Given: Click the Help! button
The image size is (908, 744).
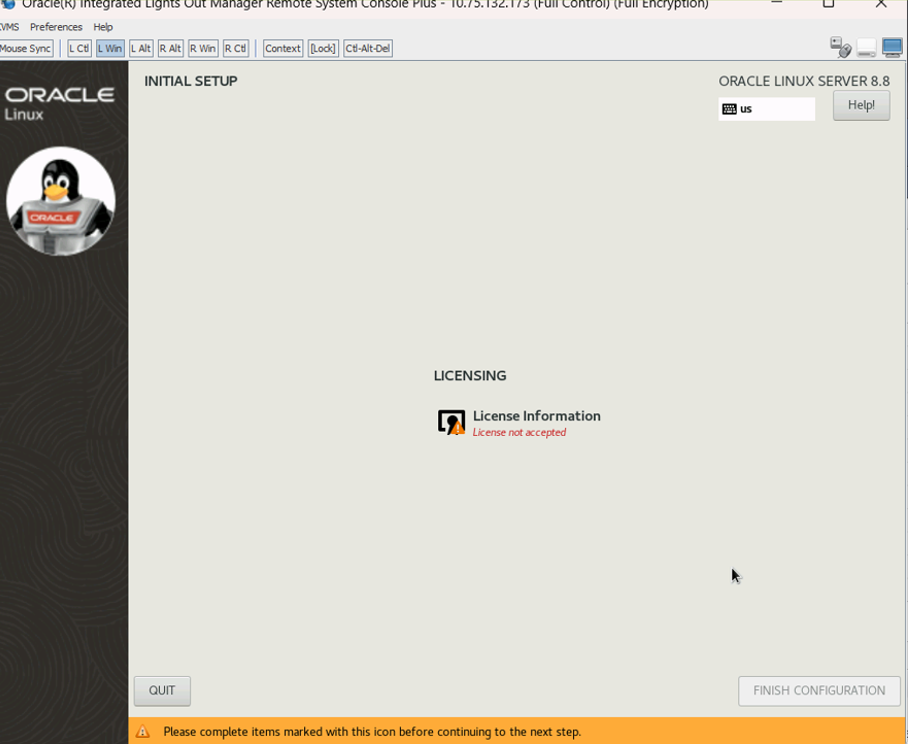Looking at the screenshot, I should pos(861,105).
